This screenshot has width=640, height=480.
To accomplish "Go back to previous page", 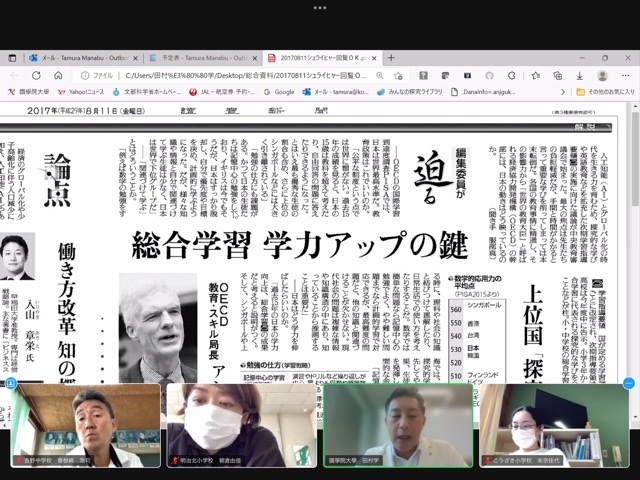I will 14,76.
